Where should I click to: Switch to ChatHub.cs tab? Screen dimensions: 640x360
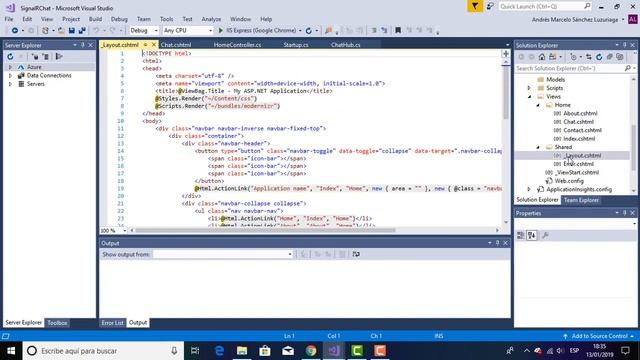coord(346,45)
